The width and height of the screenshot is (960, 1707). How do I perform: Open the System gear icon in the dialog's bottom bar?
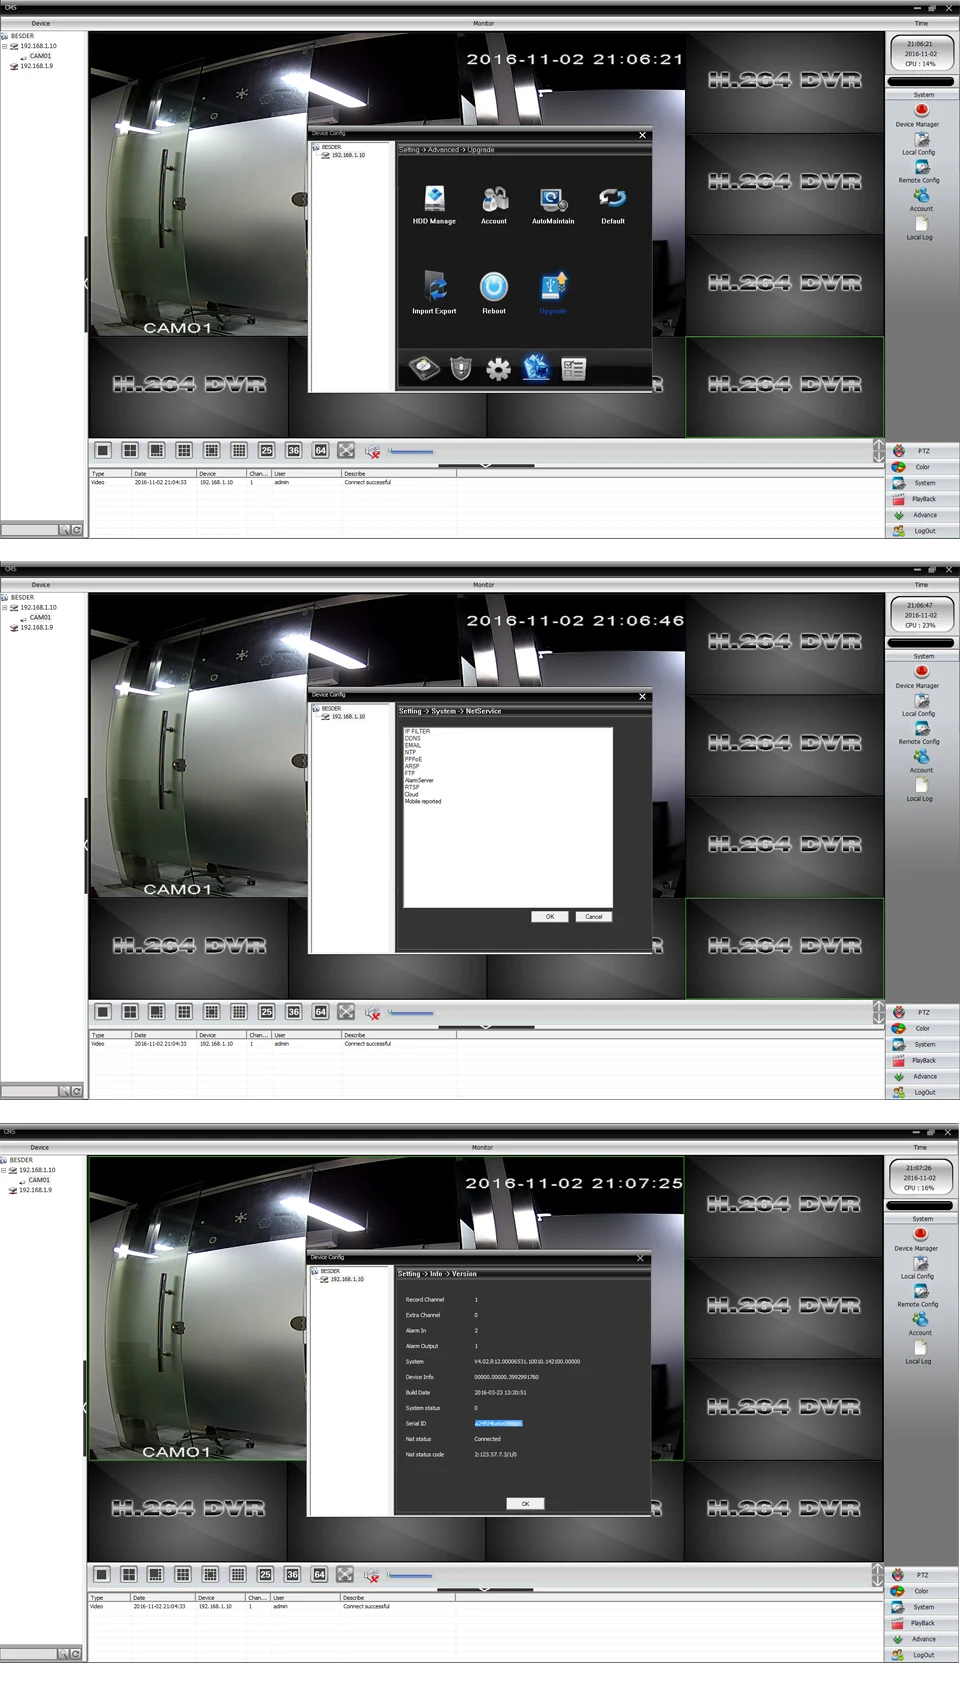(498, 369)
